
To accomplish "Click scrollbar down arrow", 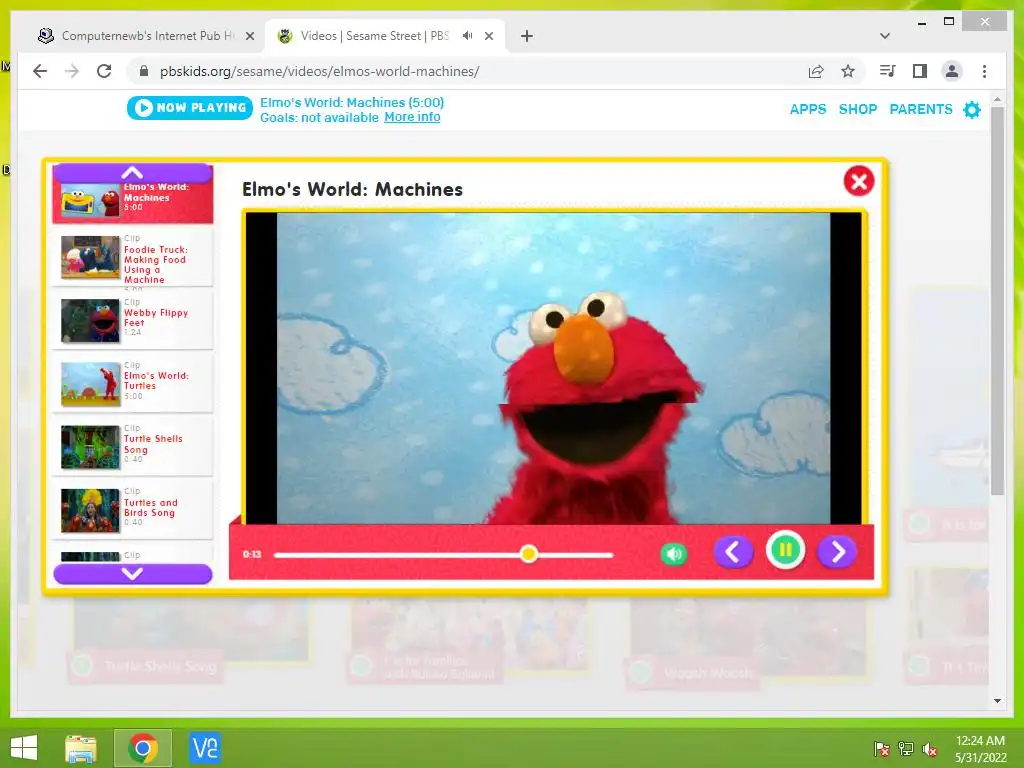I will pos(997,701).
